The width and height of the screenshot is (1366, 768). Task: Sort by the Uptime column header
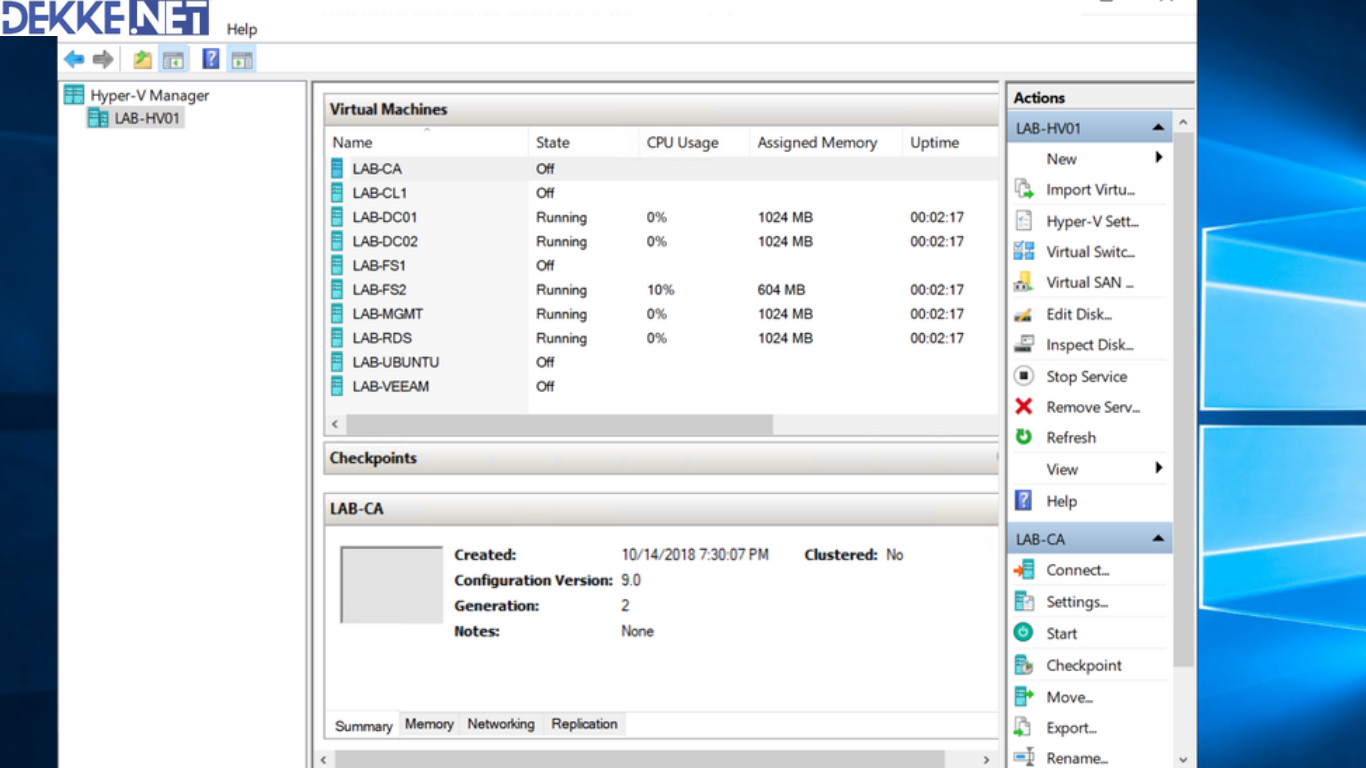[x=950, y=142]
